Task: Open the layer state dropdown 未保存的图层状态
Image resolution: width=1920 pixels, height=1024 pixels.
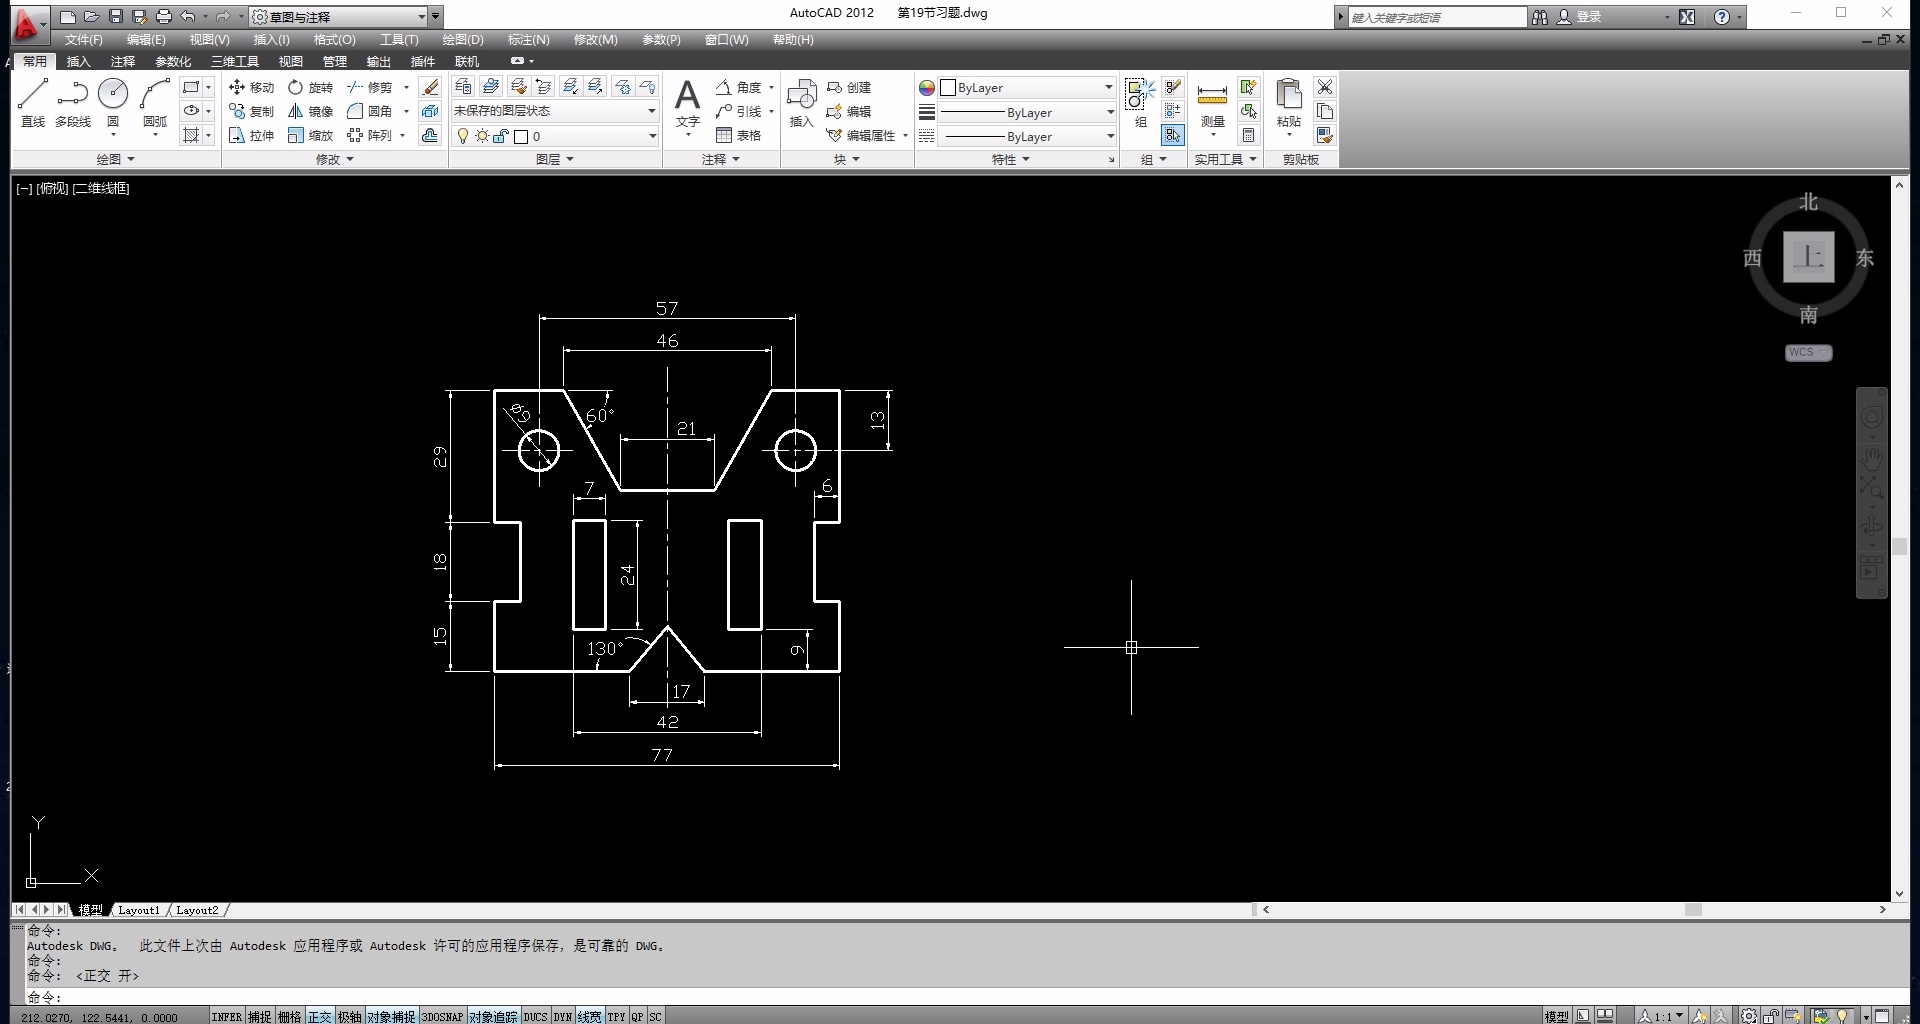Action: coord(554,111)
